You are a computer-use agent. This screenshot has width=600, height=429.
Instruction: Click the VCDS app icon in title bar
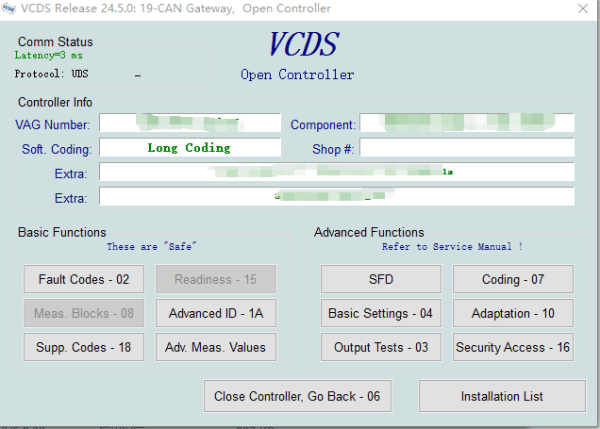8,8
